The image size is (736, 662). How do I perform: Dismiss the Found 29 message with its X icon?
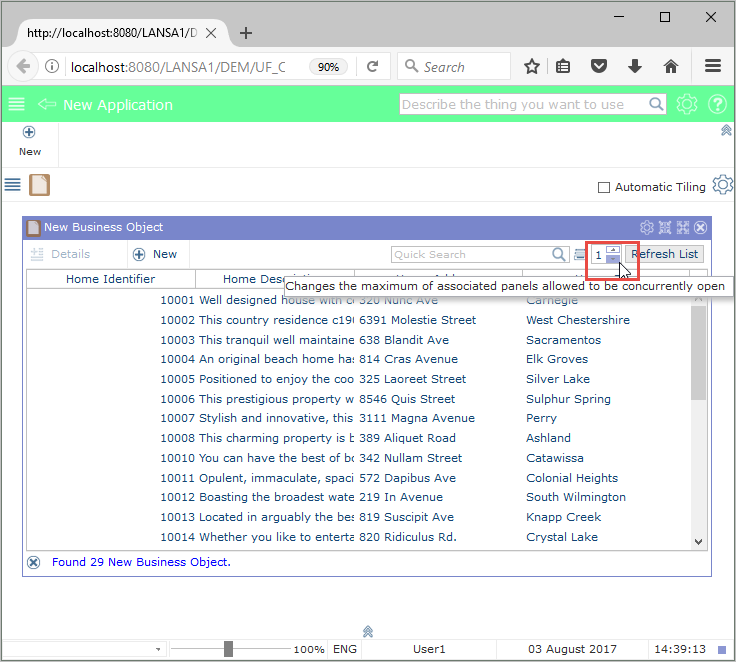click(33, 562)
